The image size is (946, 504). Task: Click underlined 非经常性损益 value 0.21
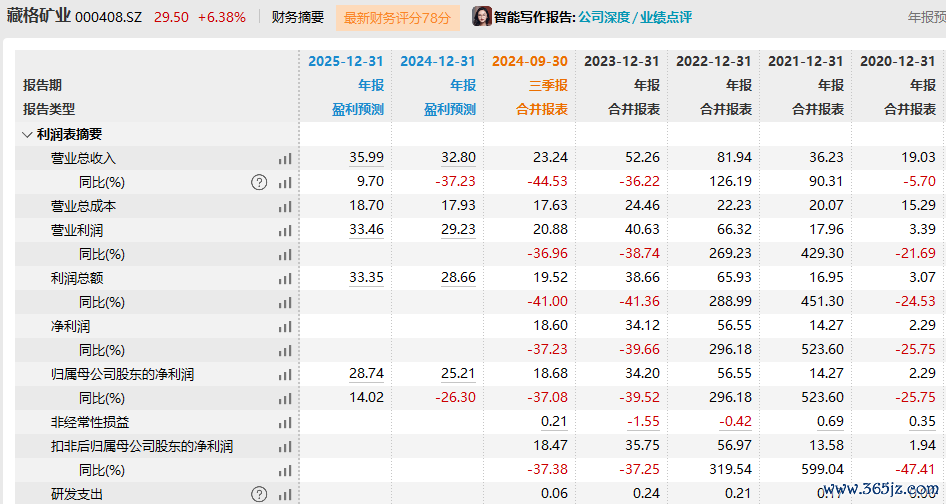click(x=554, y=421)
